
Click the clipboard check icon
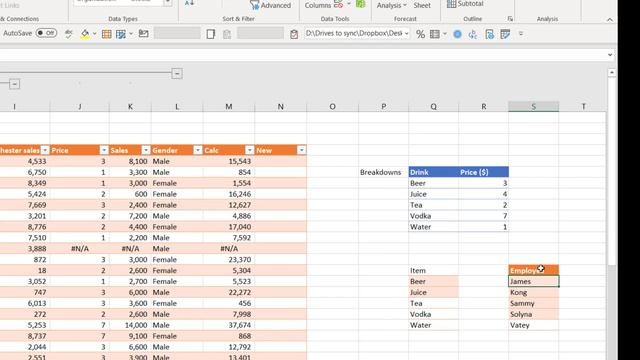(x=294, y=34)
